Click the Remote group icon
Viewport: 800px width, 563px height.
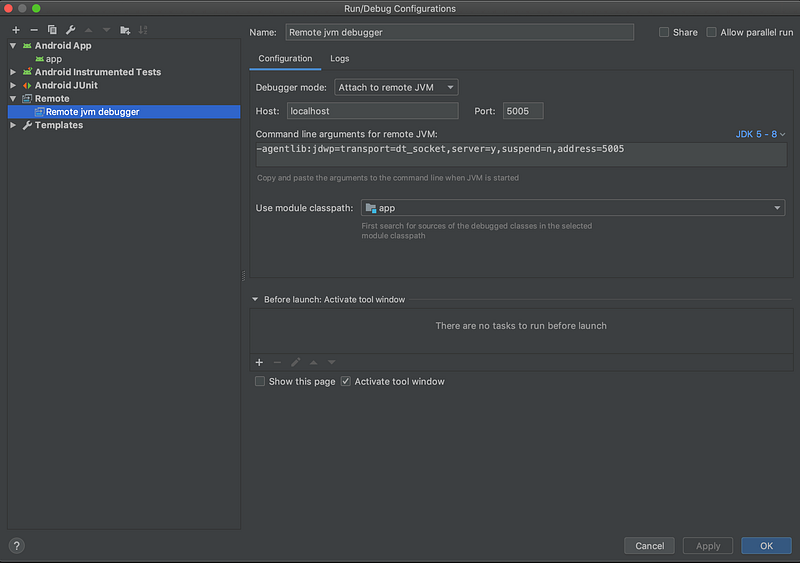(x=27, y=99)
